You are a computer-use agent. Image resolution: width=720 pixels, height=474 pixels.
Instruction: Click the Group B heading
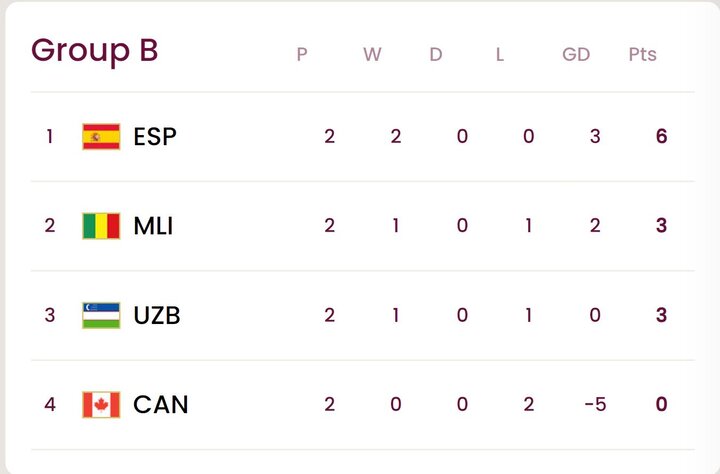pos(94,50)
